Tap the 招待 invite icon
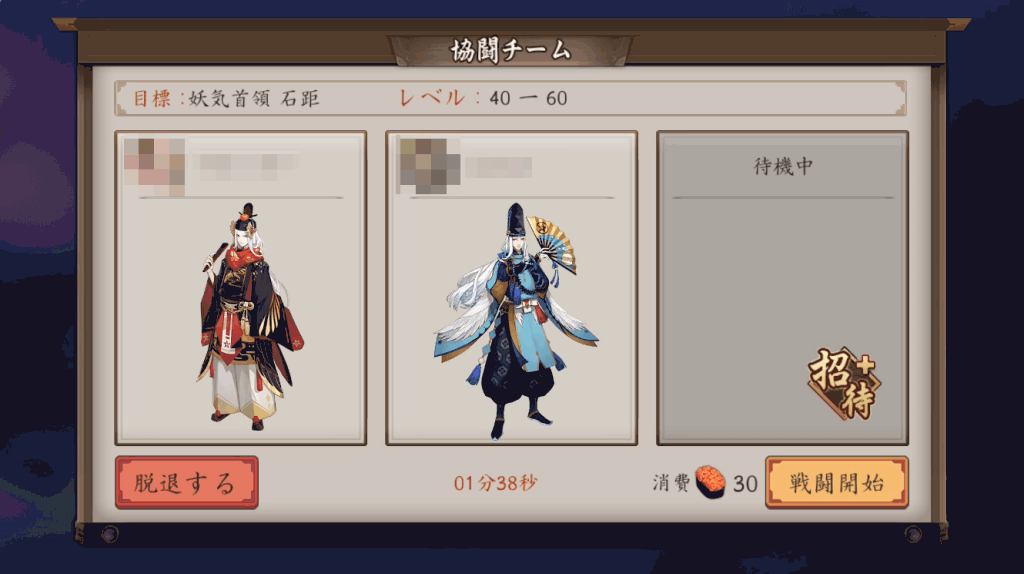Screen dimensions: 1024x574 [844, 384]
